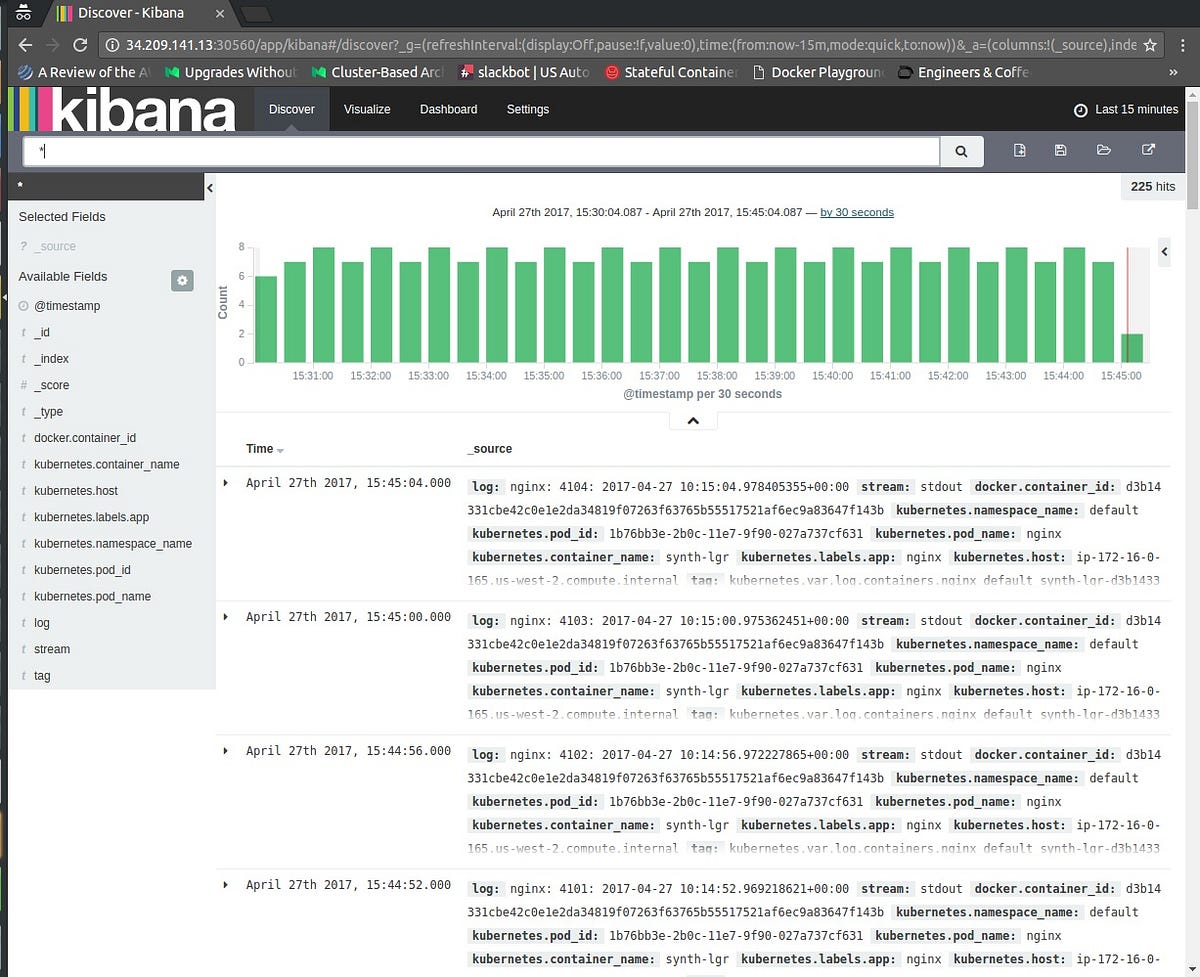
Task: Reload the page with the browser refresh icon
Action: click(x=80, y=44)
